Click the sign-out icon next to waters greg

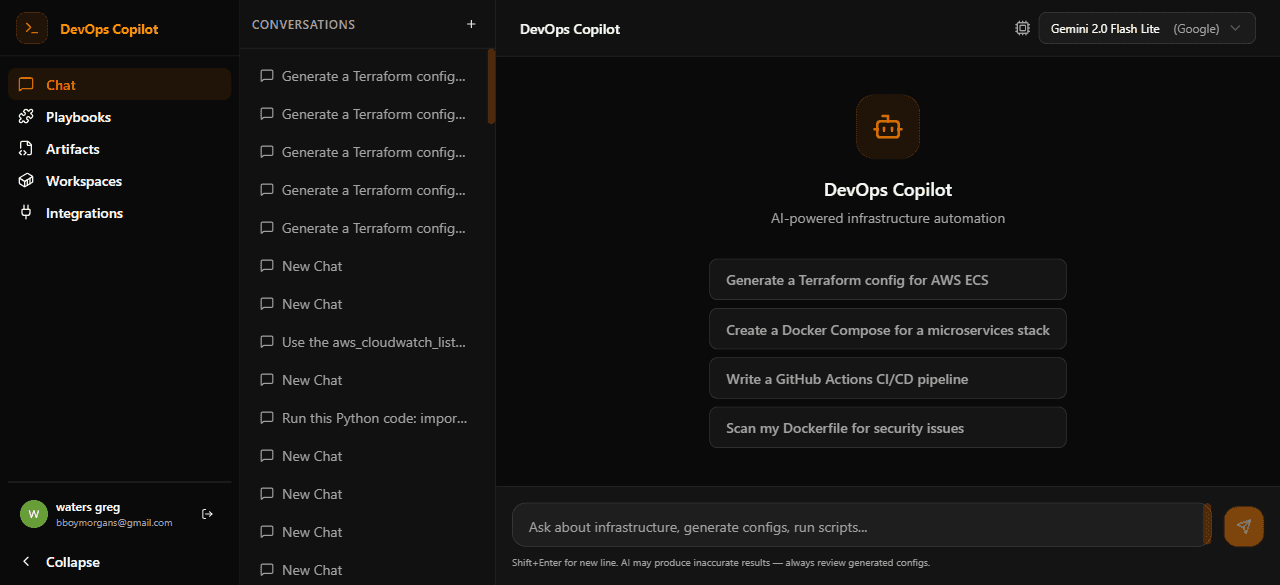207,513
